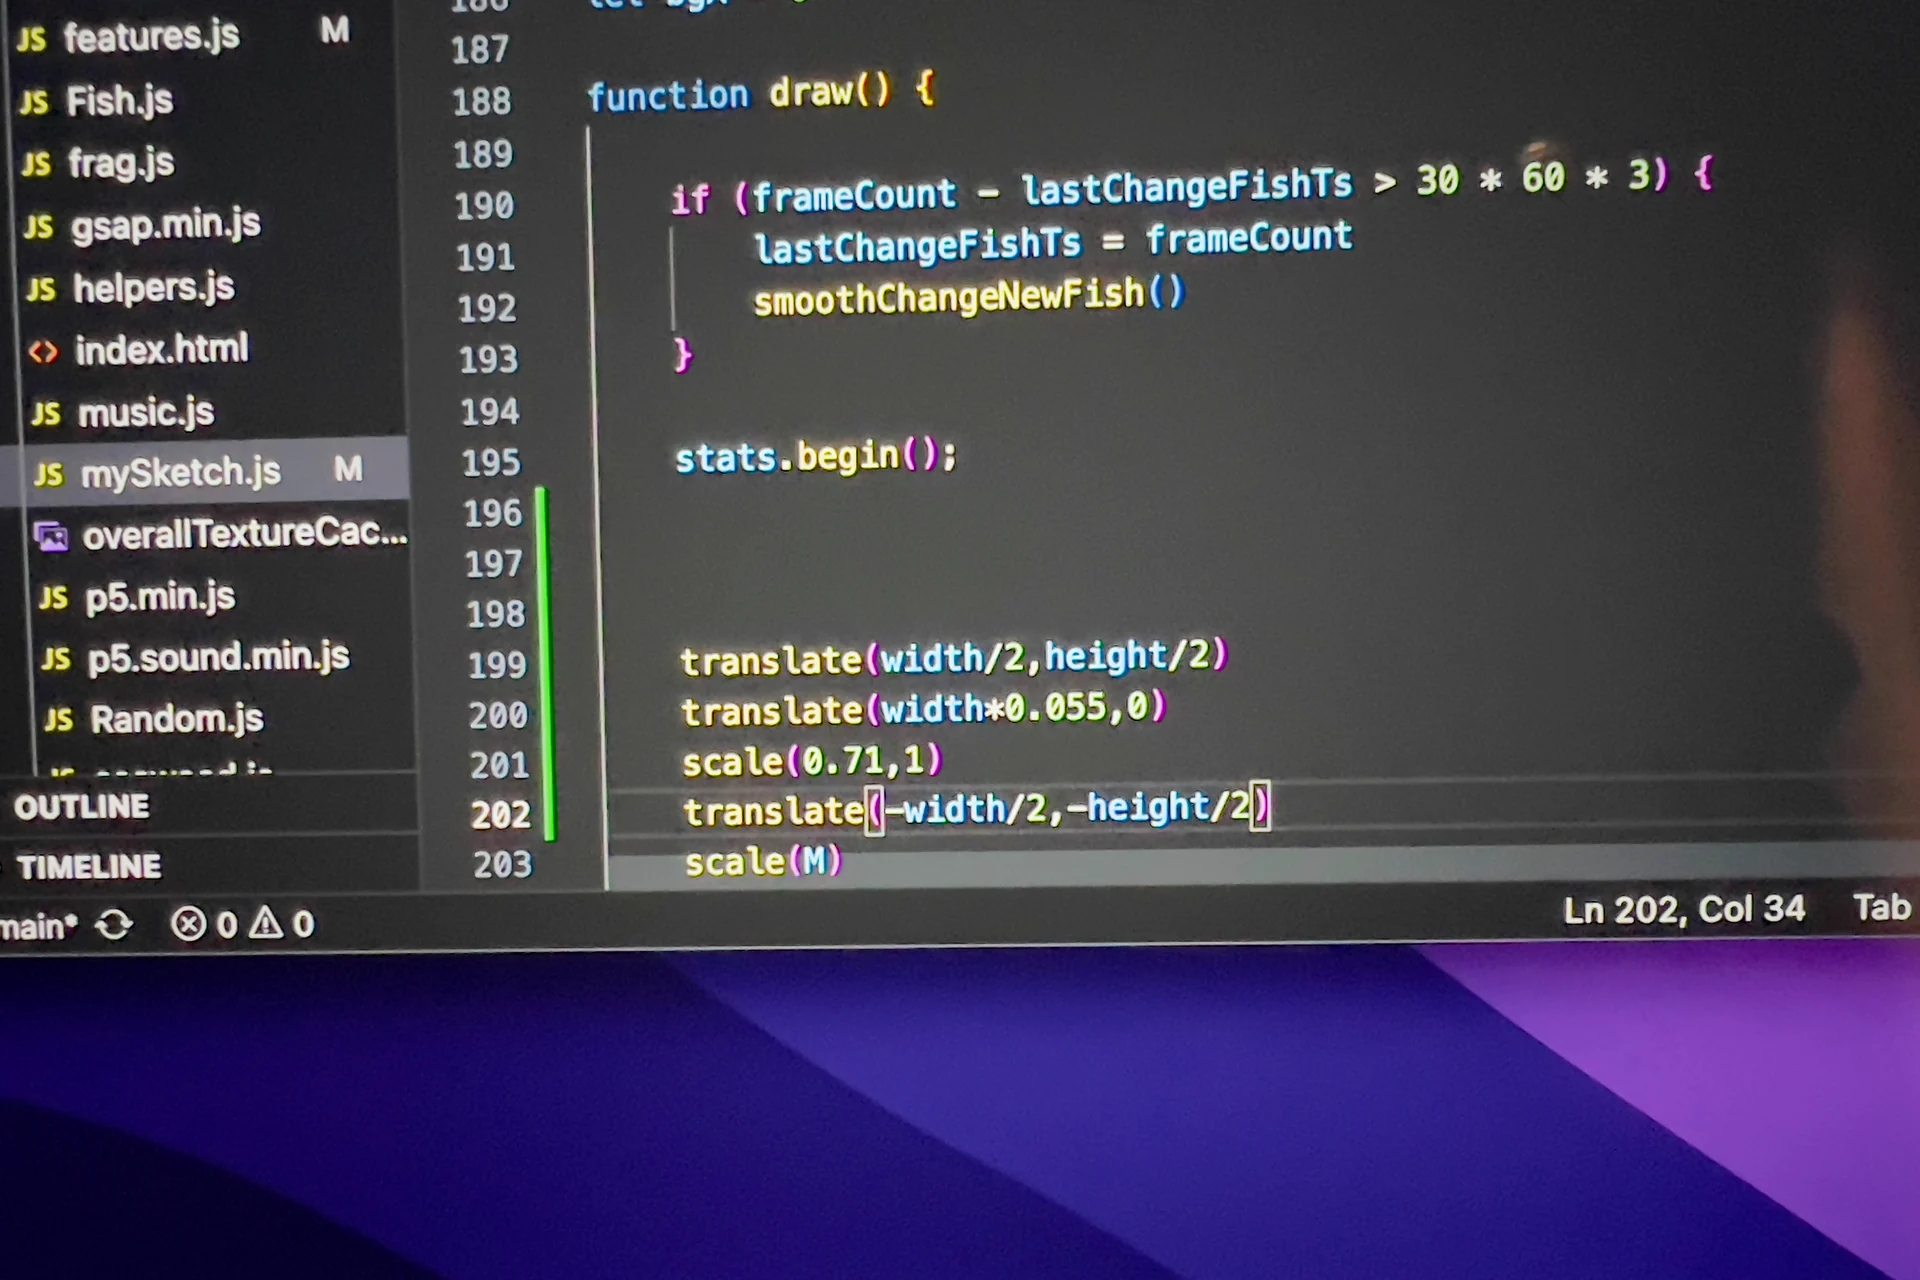Click the errors count icon
The height and width of the screenshot is (1280, 1920).
pos(187,924)
